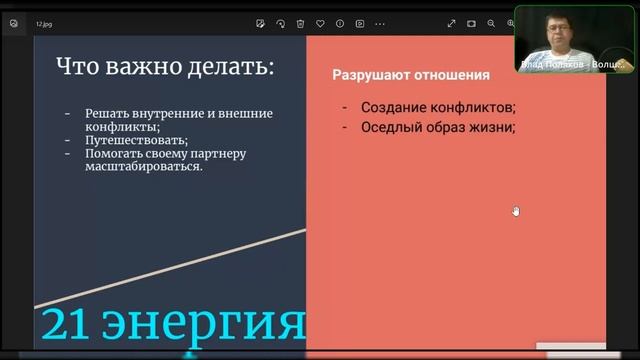Delete the photo with the trash icon
Image resolution: width=640 pixels, height=360 pixels.
(300, 24)
